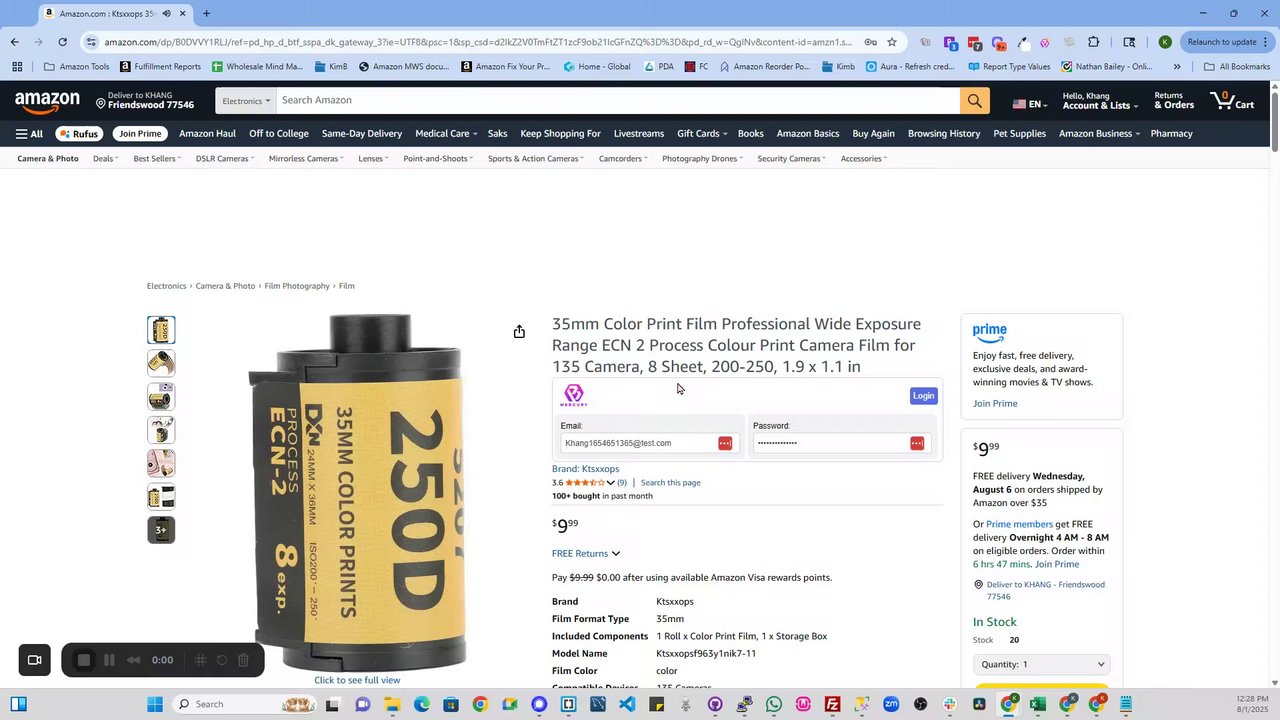
Task: Click the orange search magnifier button
Action: click(x=974, y=101)
